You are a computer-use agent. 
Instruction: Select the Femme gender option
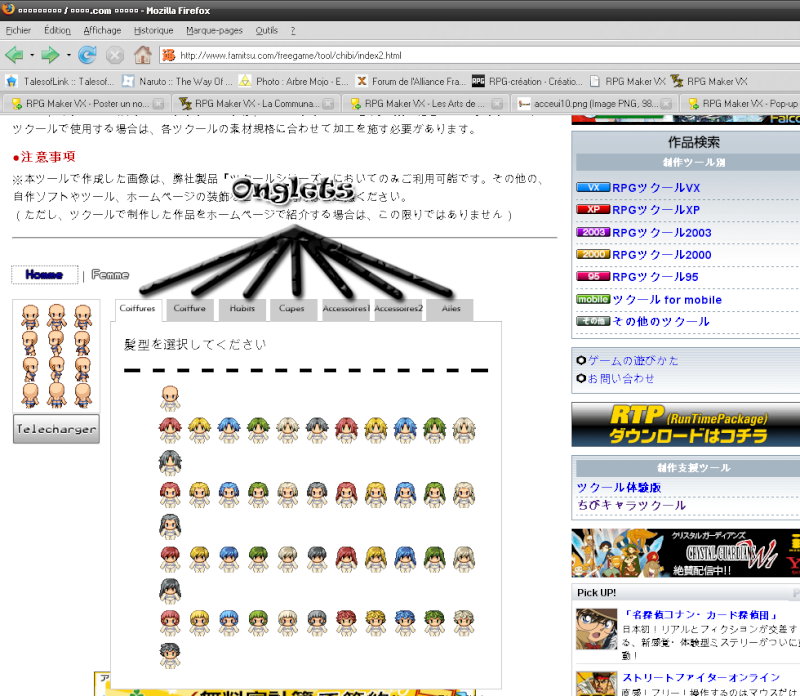110,275
